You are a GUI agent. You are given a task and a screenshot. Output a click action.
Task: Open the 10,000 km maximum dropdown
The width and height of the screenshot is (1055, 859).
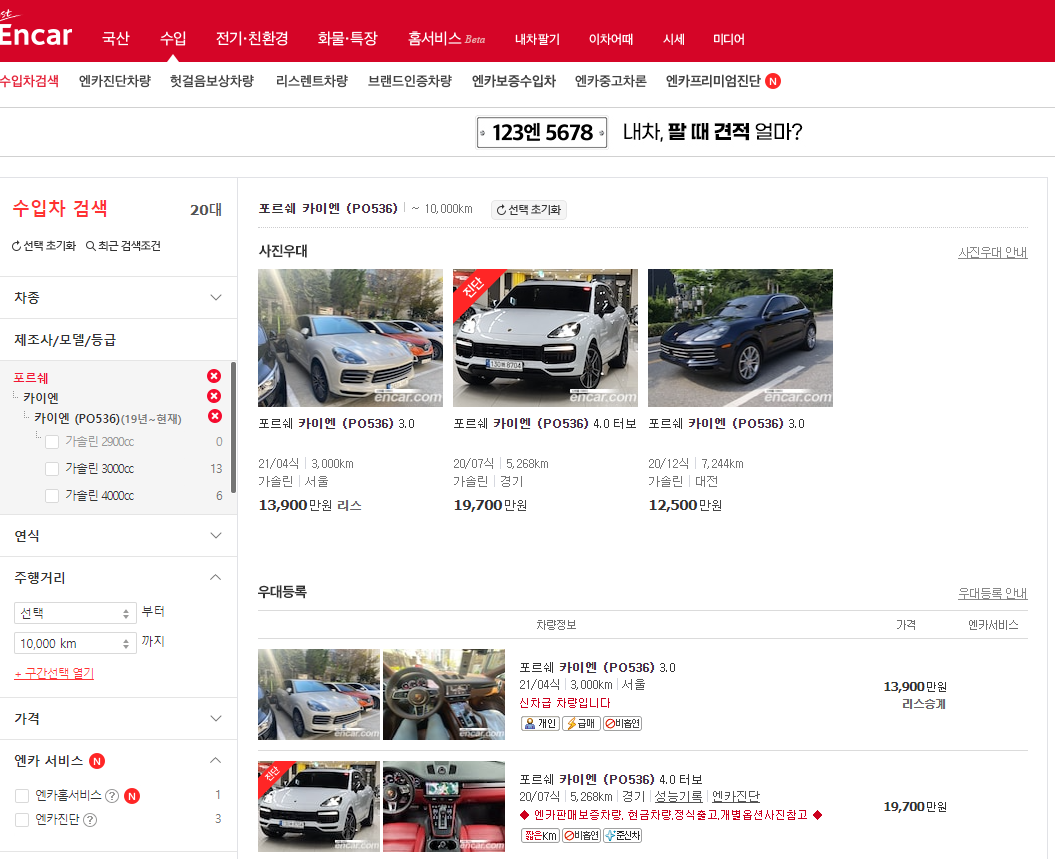(75, 643)
